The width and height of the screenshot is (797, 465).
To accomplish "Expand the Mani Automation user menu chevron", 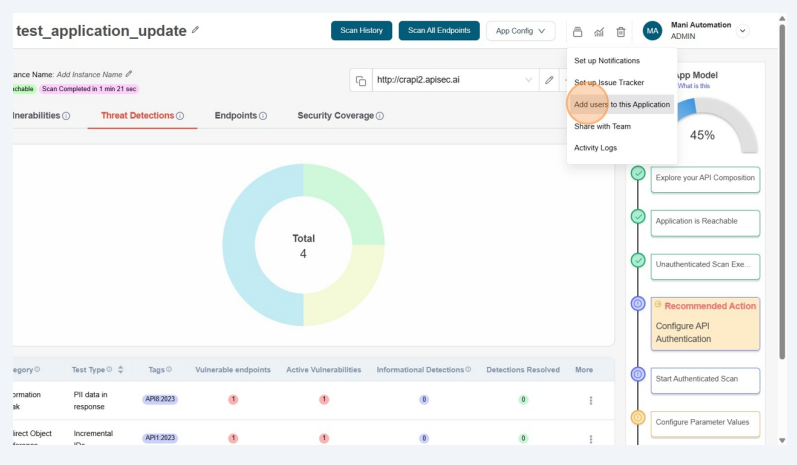I will coord(742,31).
